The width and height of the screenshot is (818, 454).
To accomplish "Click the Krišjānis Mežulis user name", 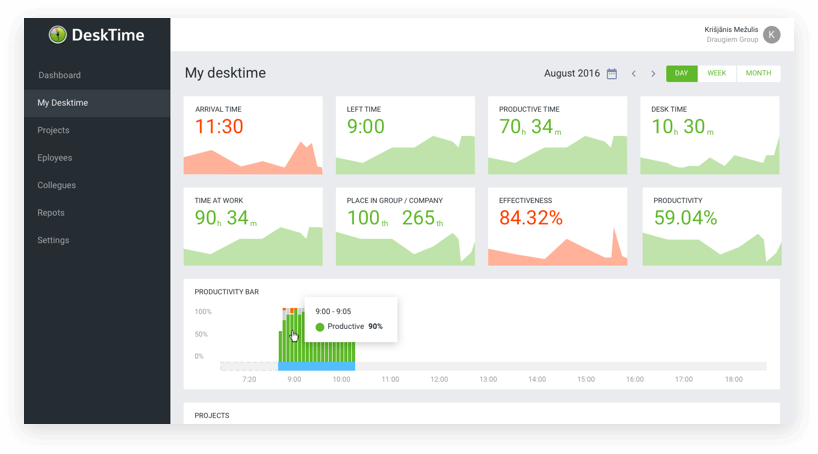I will pyautogui.click(x=731, y=30).
